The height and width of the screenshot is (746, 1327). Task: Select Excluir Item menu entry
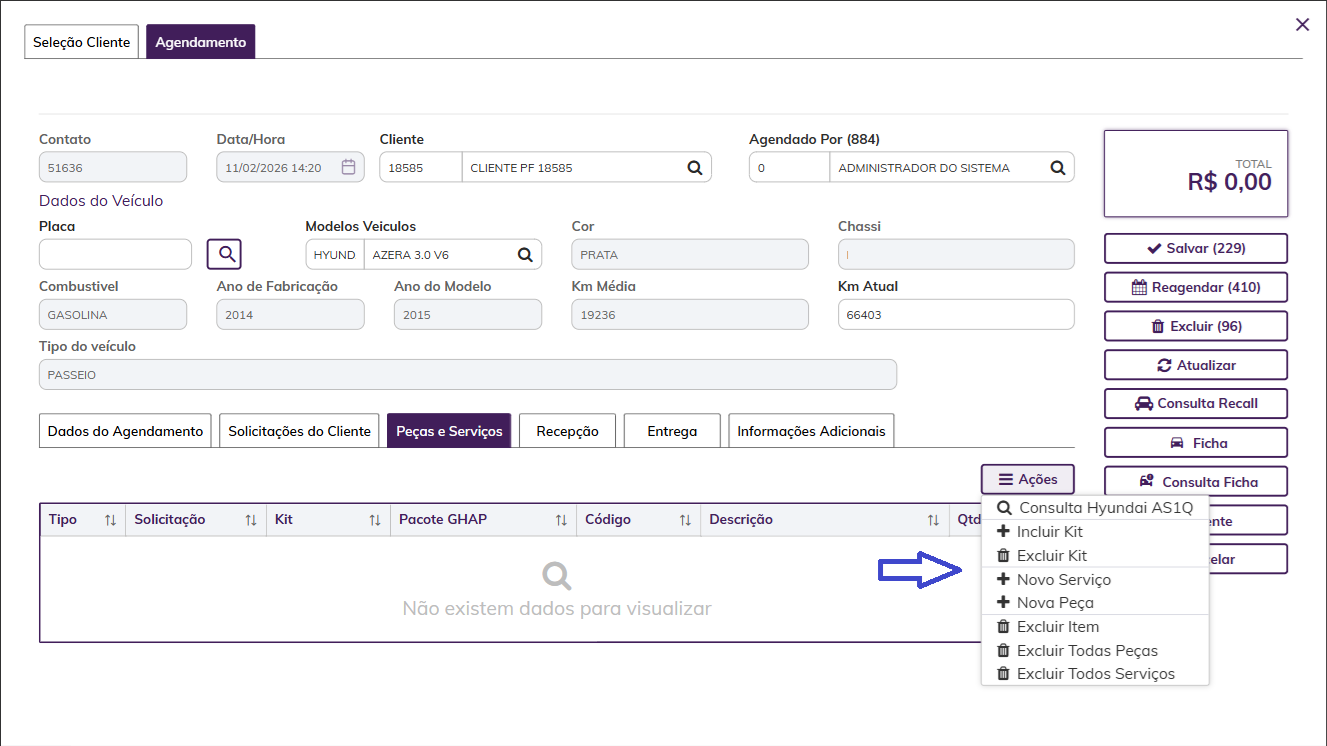(x=1095, y=627)
